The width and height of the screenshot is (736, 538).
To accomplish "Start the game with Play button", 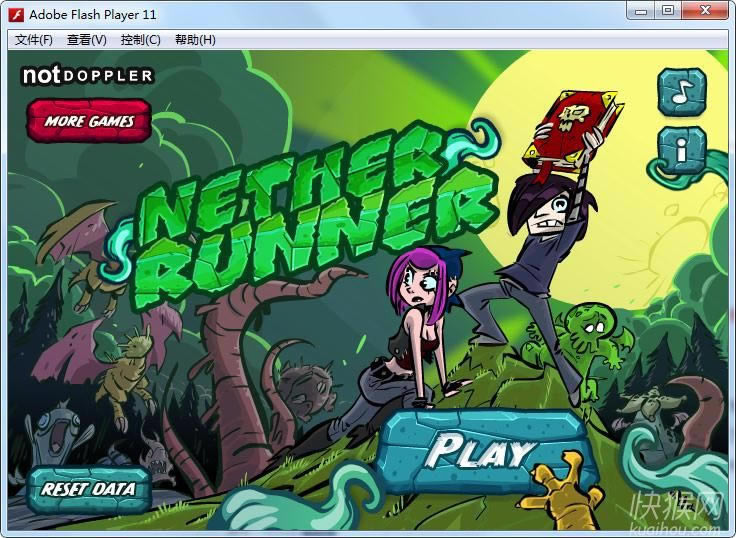I will coord(483,452).
